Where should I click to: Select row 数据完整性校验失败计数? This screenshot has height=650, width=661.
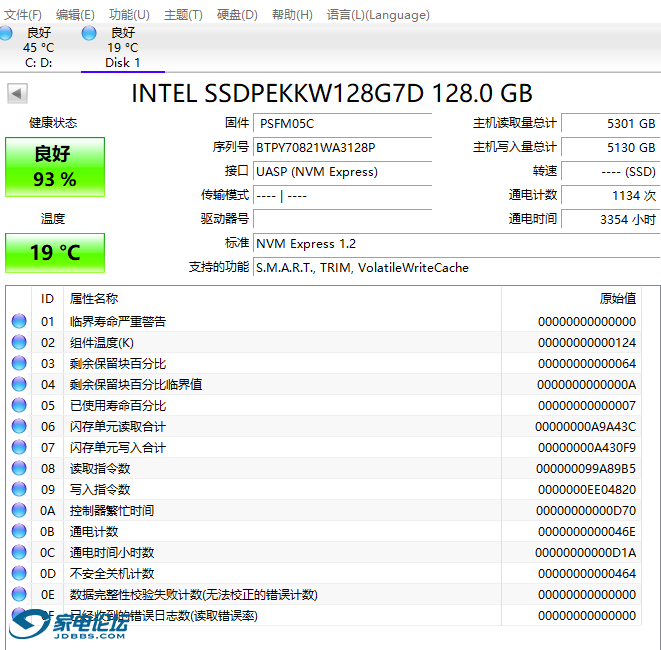(324, 595)
